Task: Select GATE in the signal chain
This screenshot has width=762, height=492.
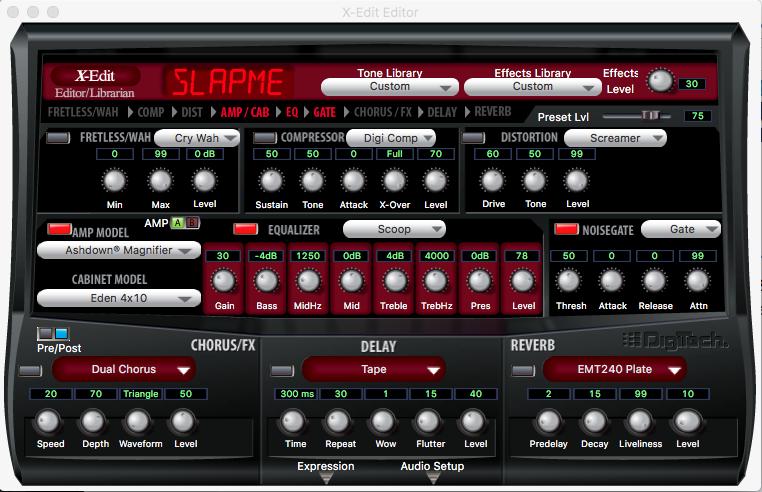Action: [325, 112]
